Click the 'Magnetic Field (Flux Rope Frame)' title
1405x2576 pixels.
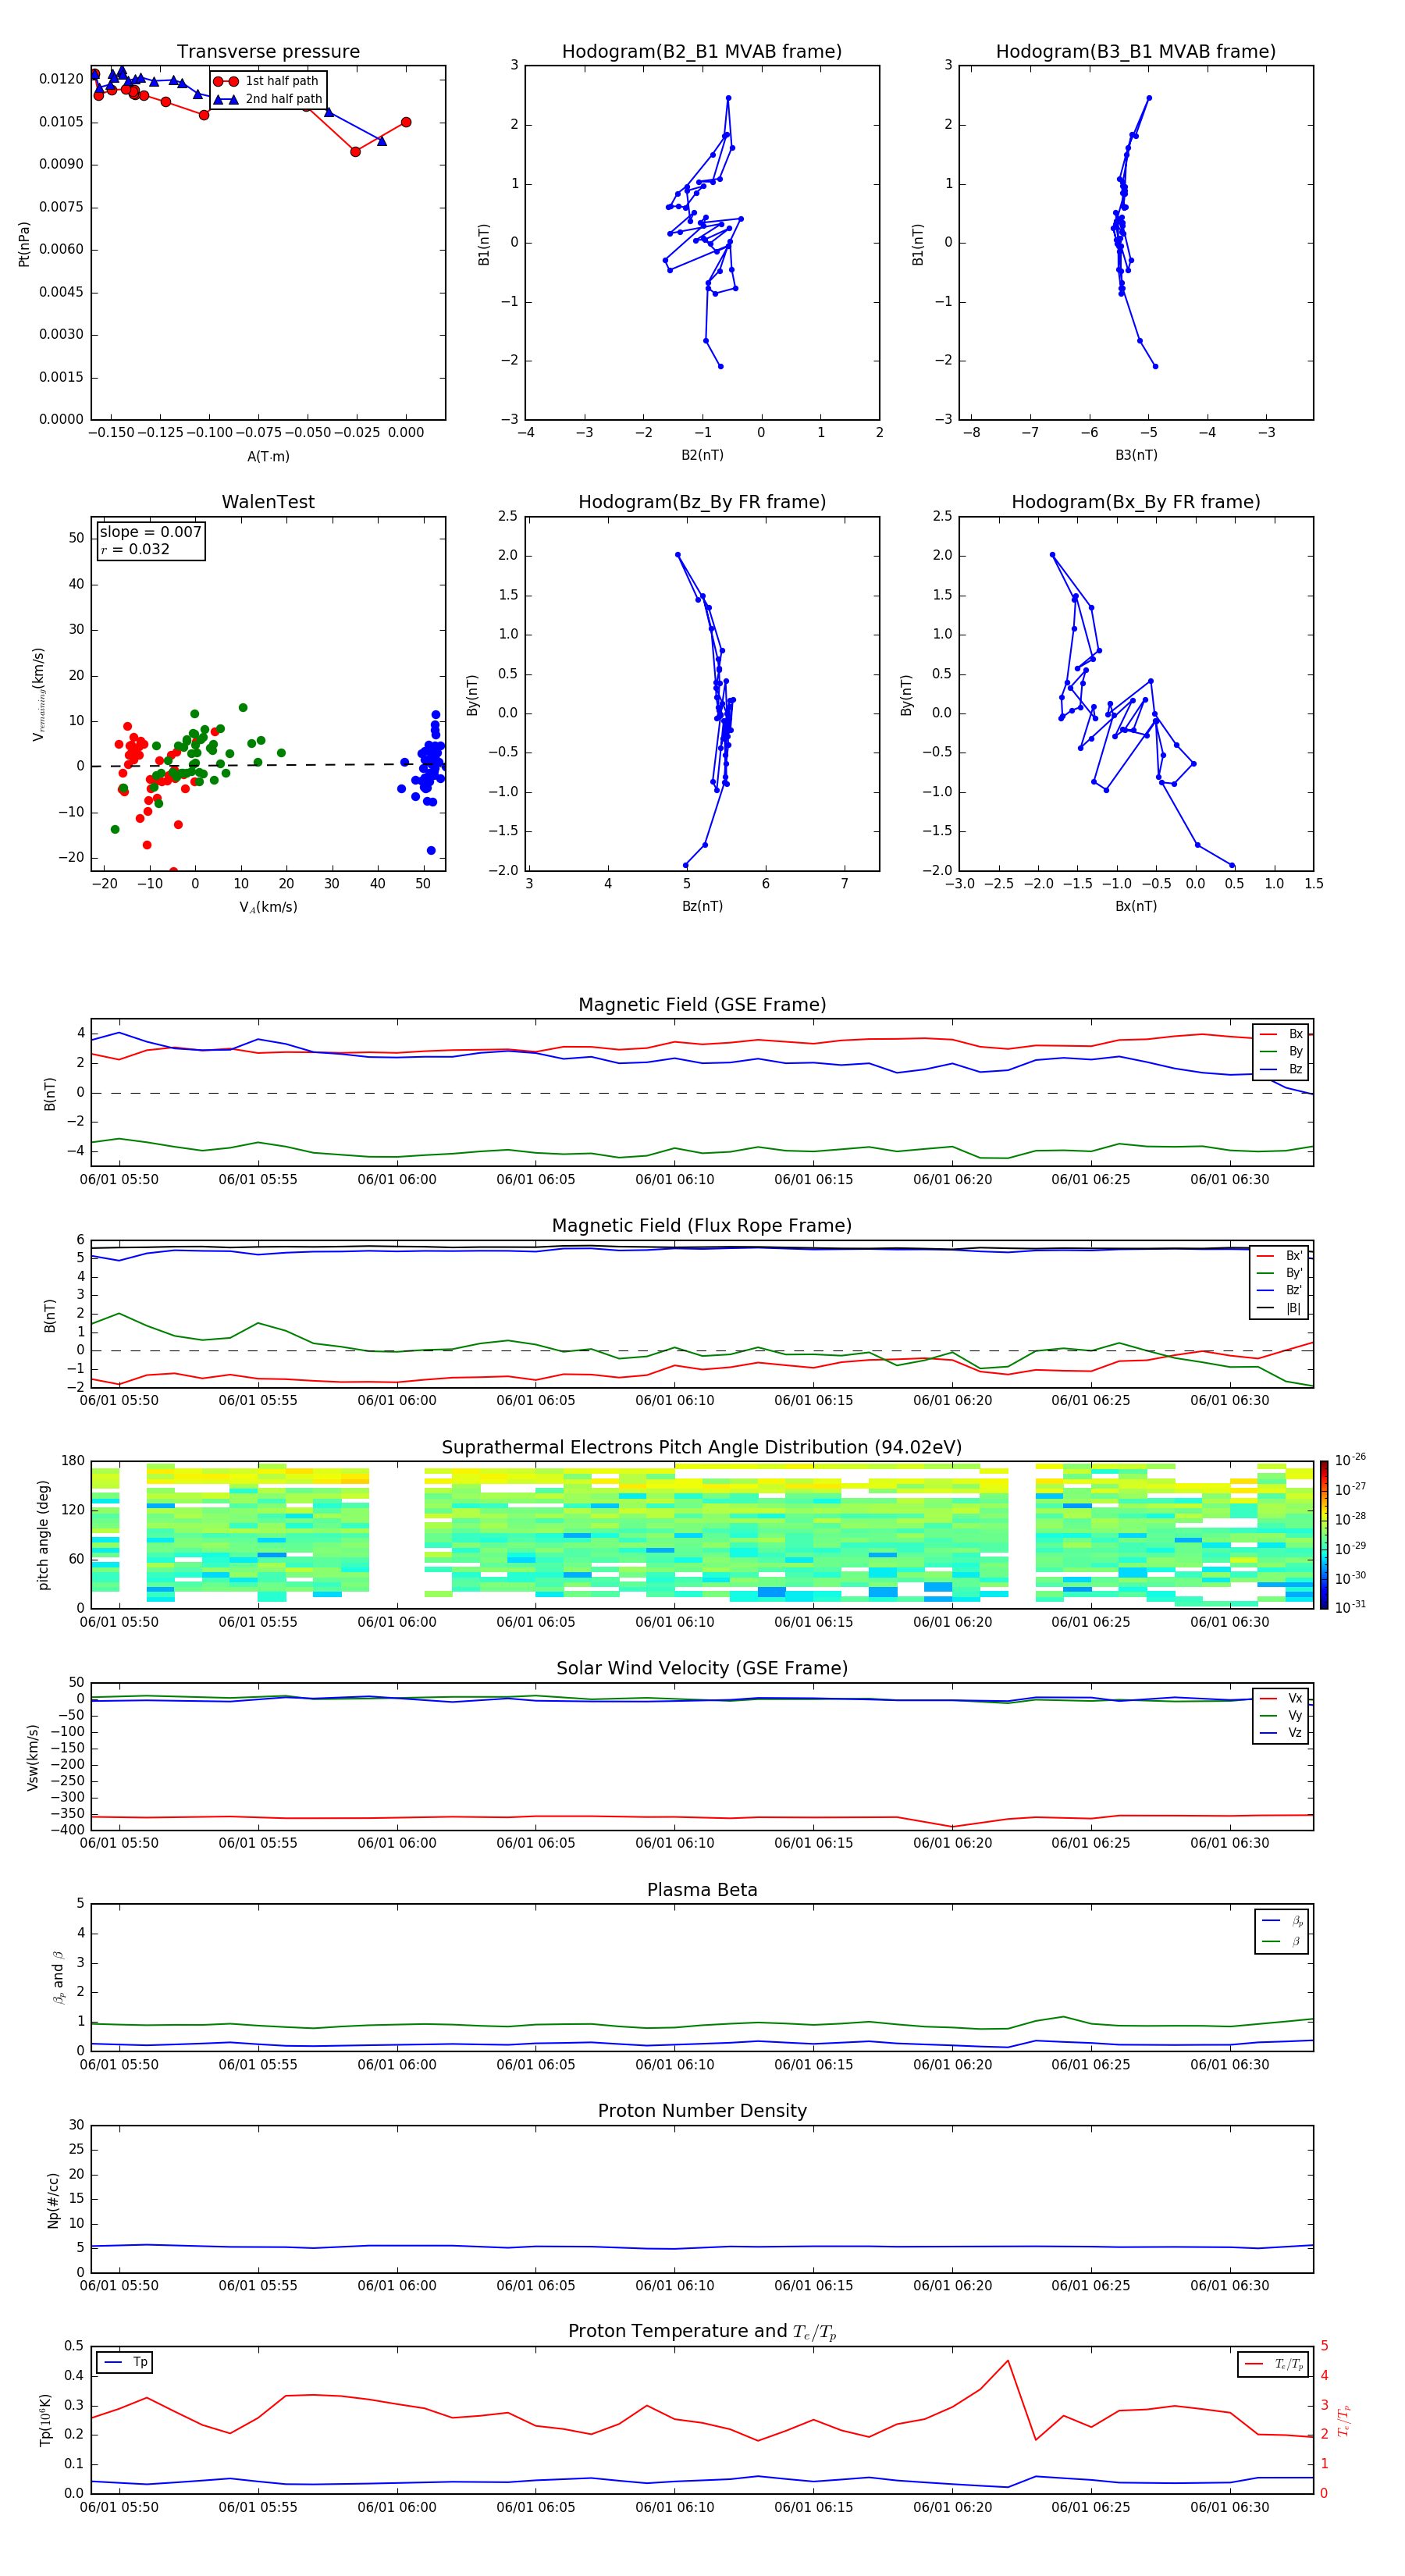pos(702,1226)
